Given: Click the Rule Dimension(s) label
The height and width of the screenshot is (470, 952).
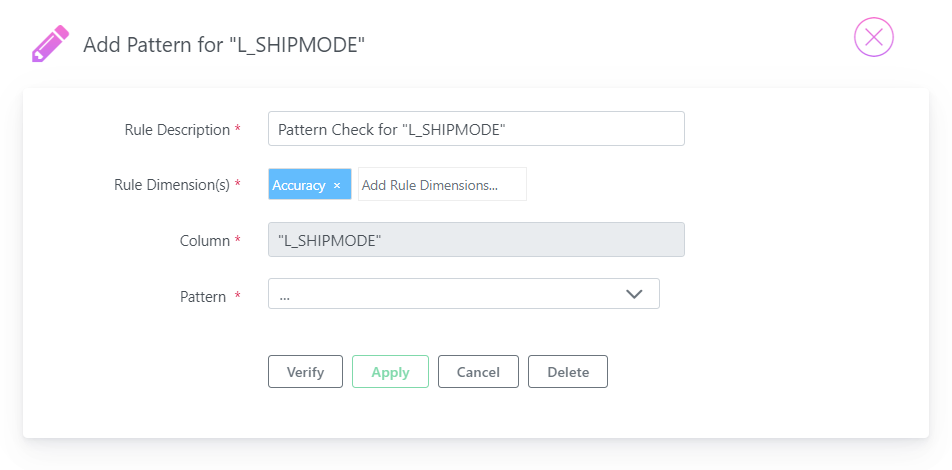Looking at the screenshot, I should 172,185.
